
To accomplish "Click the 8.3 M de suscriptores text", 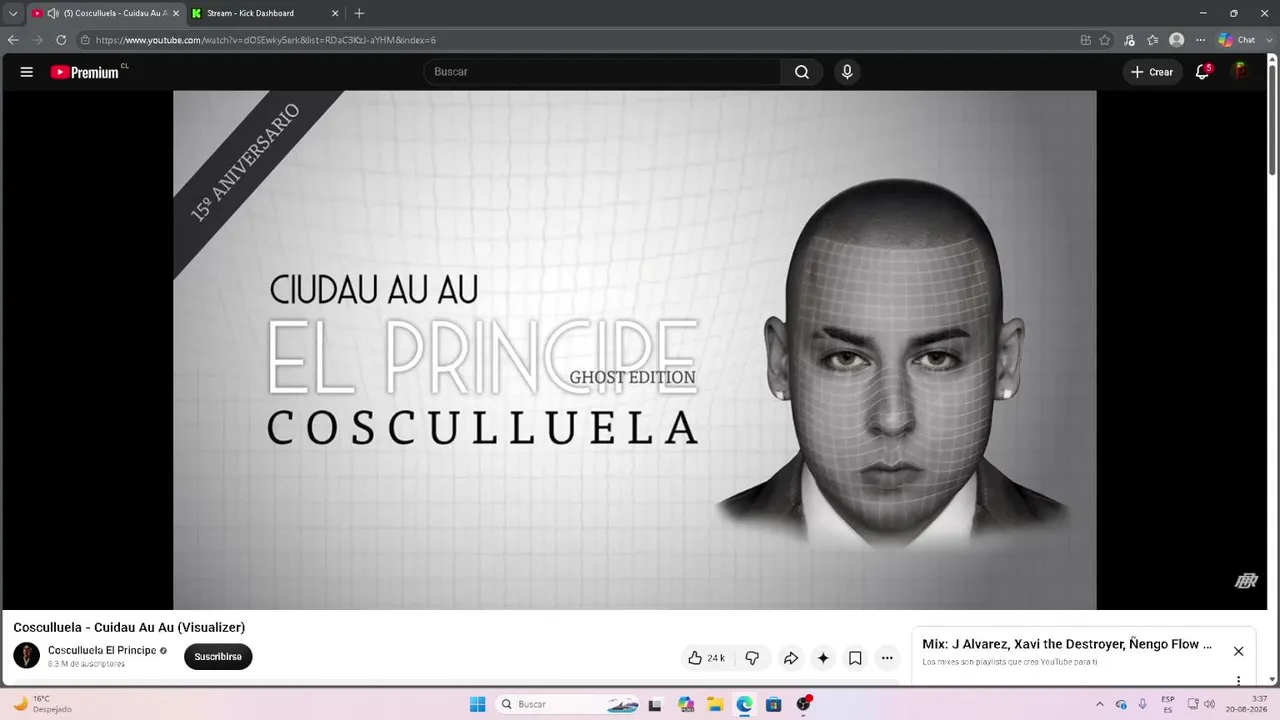I will (86, 664).
